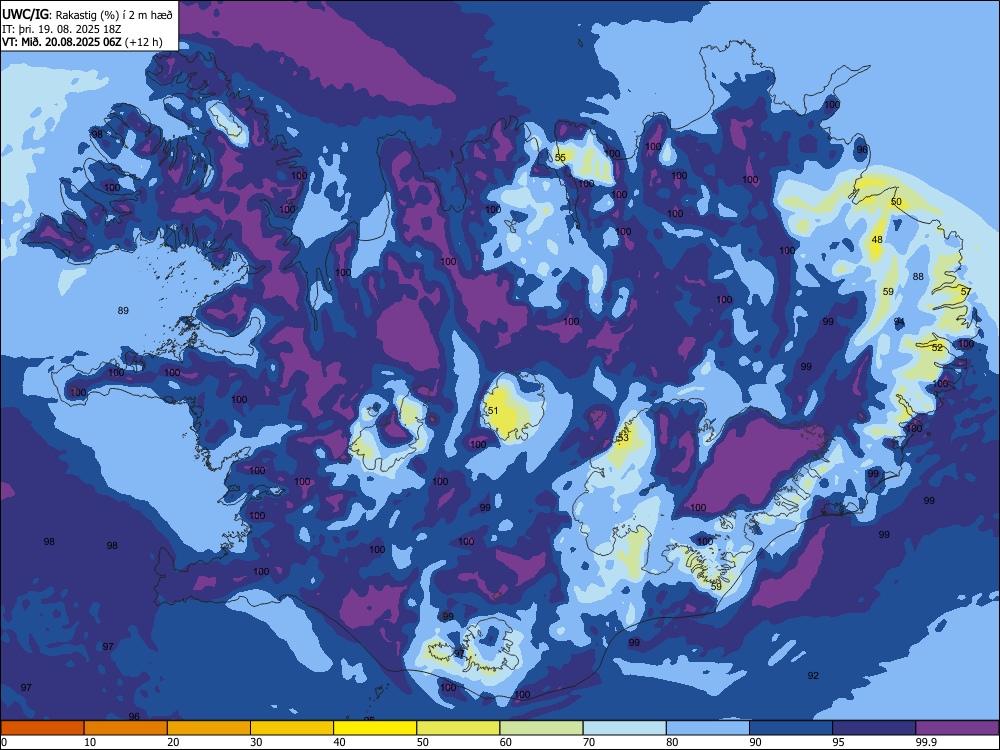Click the '53' humidity value on the map

click(623, 438)
